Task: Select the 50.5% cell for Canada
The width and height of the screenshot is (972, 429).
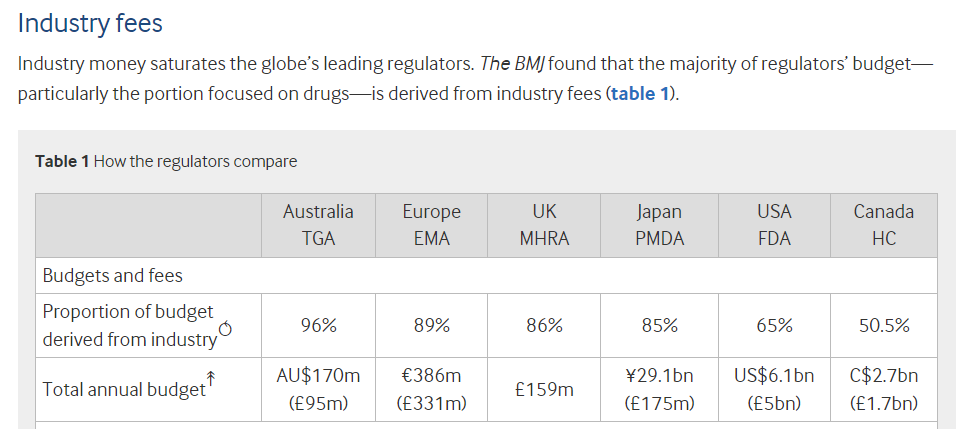Action: 883,325
